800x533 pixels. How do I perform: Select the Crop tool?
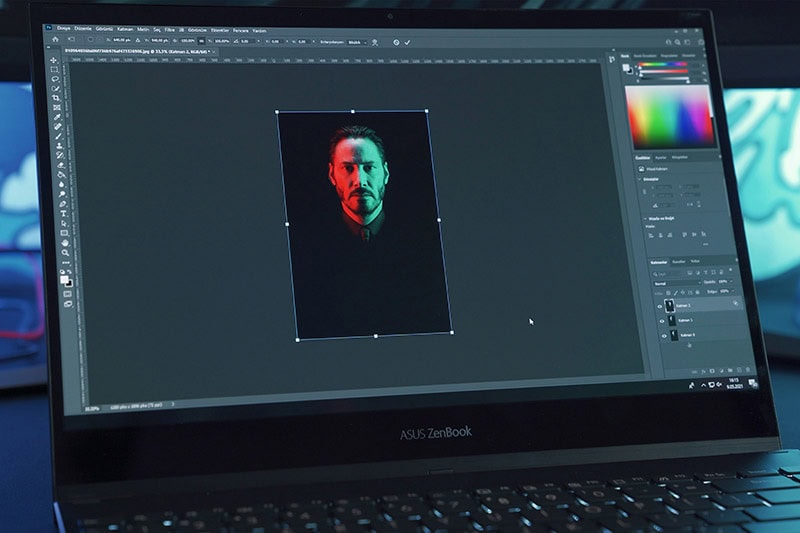click(57, 98)
